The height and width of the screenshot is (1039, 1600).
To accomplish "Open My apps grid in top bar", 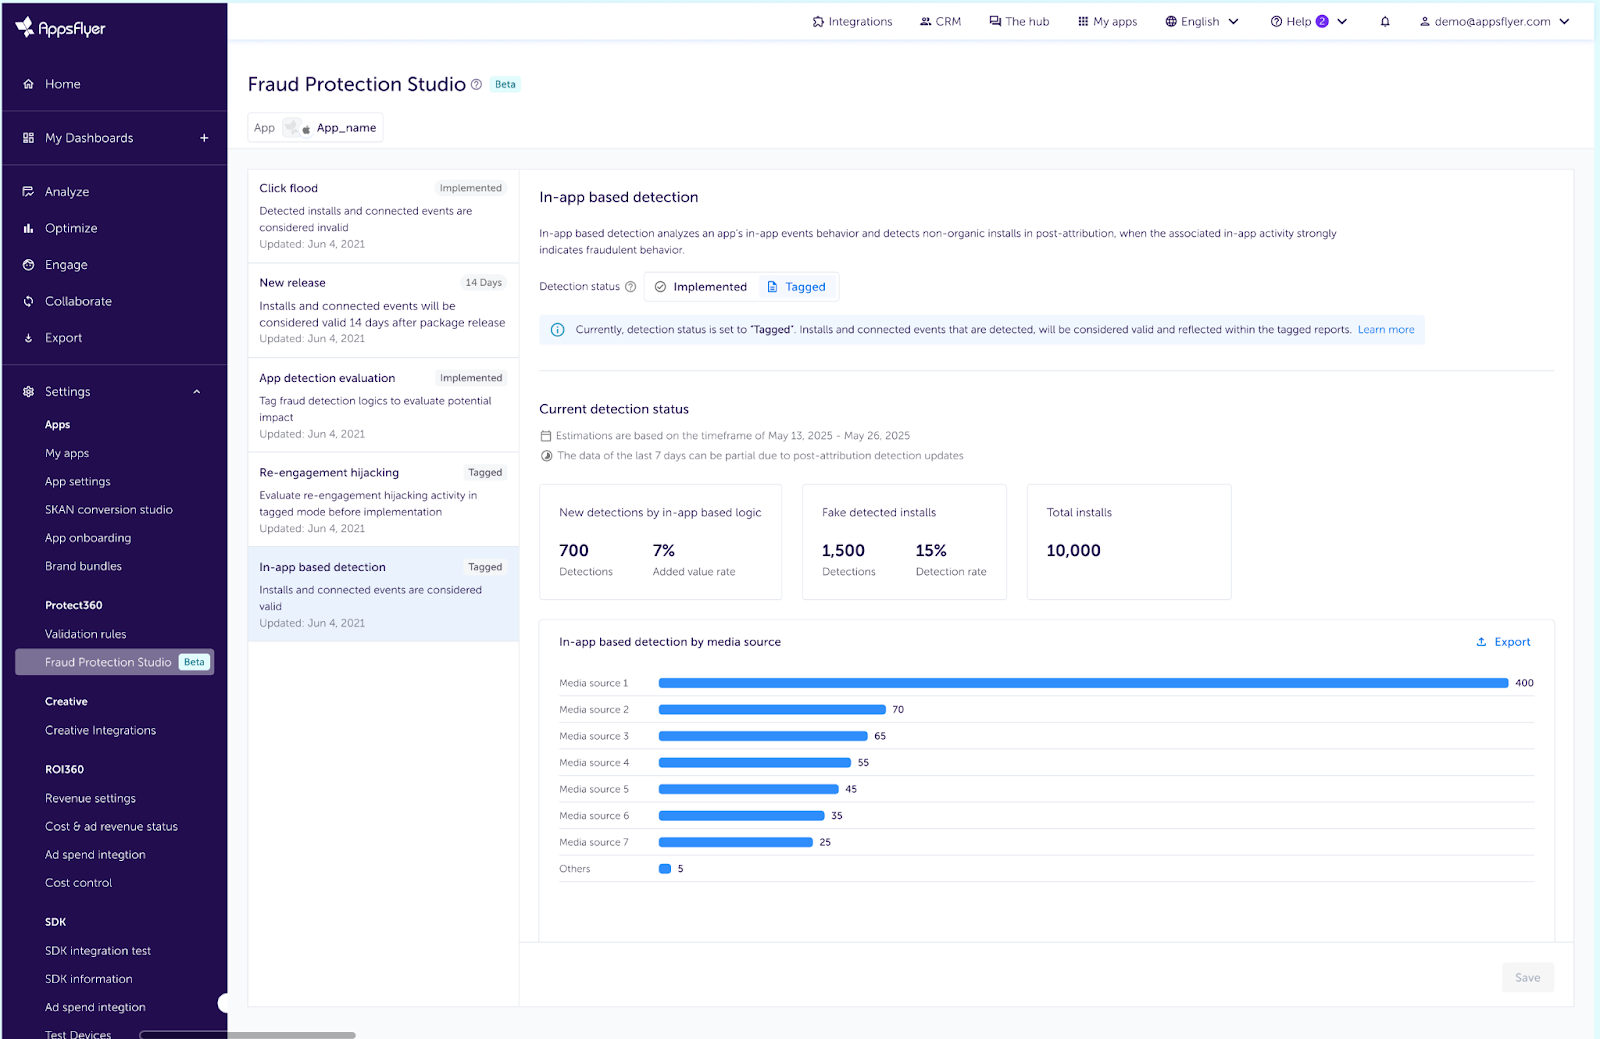I will click(x=1107, y=21).
